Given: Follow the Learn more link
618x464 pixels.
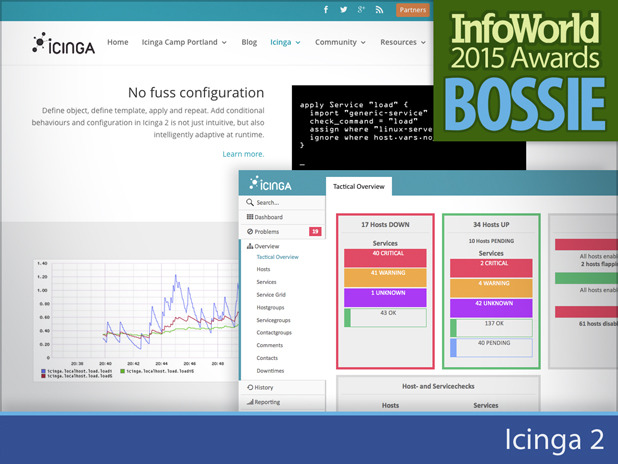Looking at the screenshot, I should coord(243,154).
